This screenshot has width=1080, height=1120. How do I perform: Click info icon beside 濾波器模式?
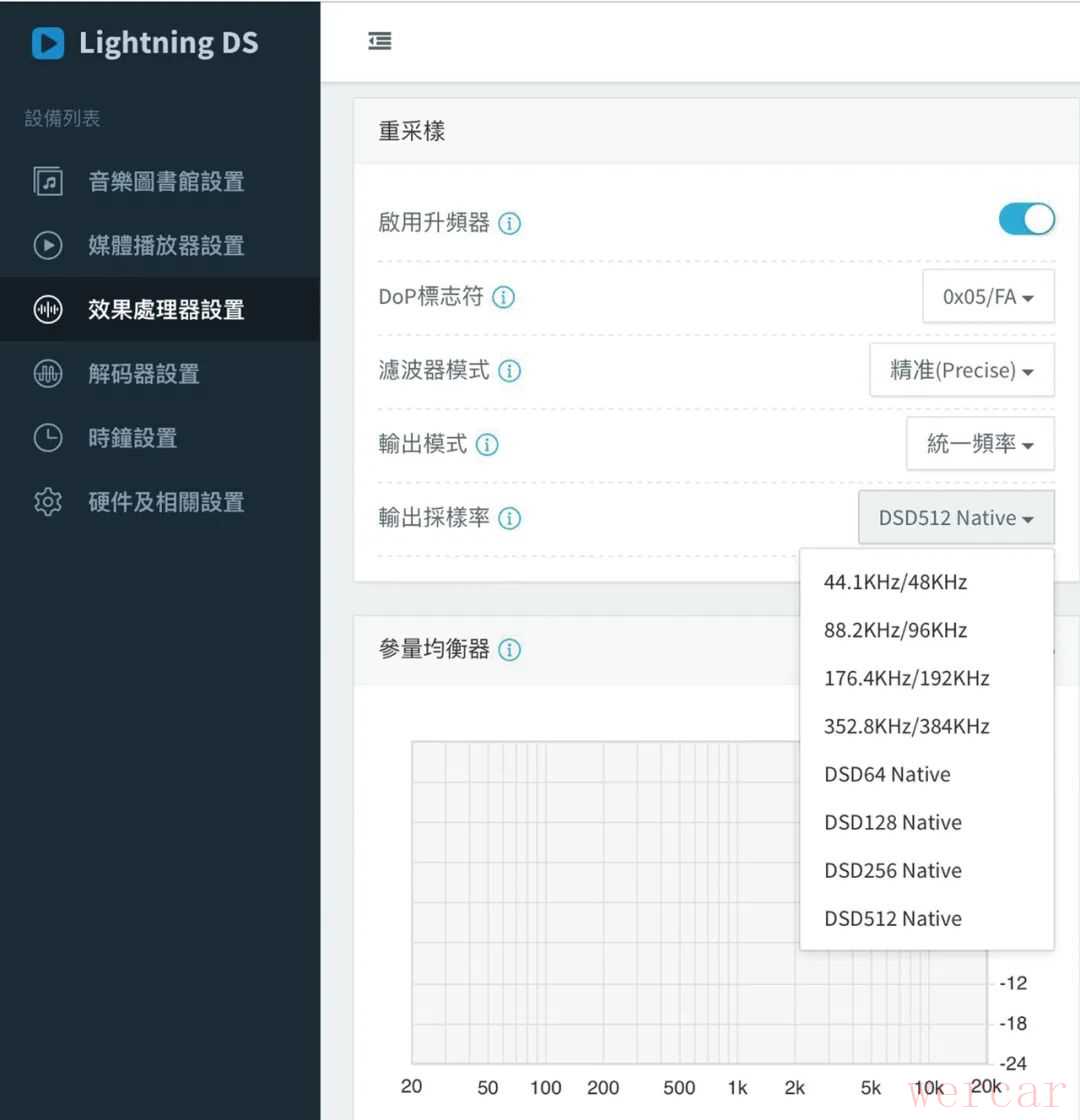coord(509,371)
